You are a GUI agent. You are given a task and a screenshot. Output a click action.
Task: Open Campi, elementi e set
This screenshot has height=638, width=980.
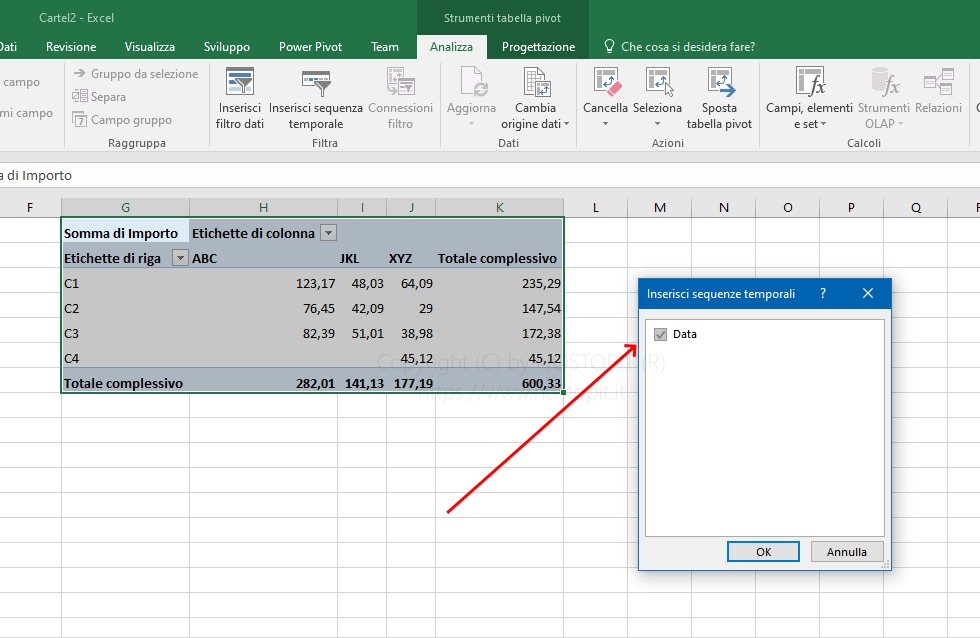(x=809, y=99)
